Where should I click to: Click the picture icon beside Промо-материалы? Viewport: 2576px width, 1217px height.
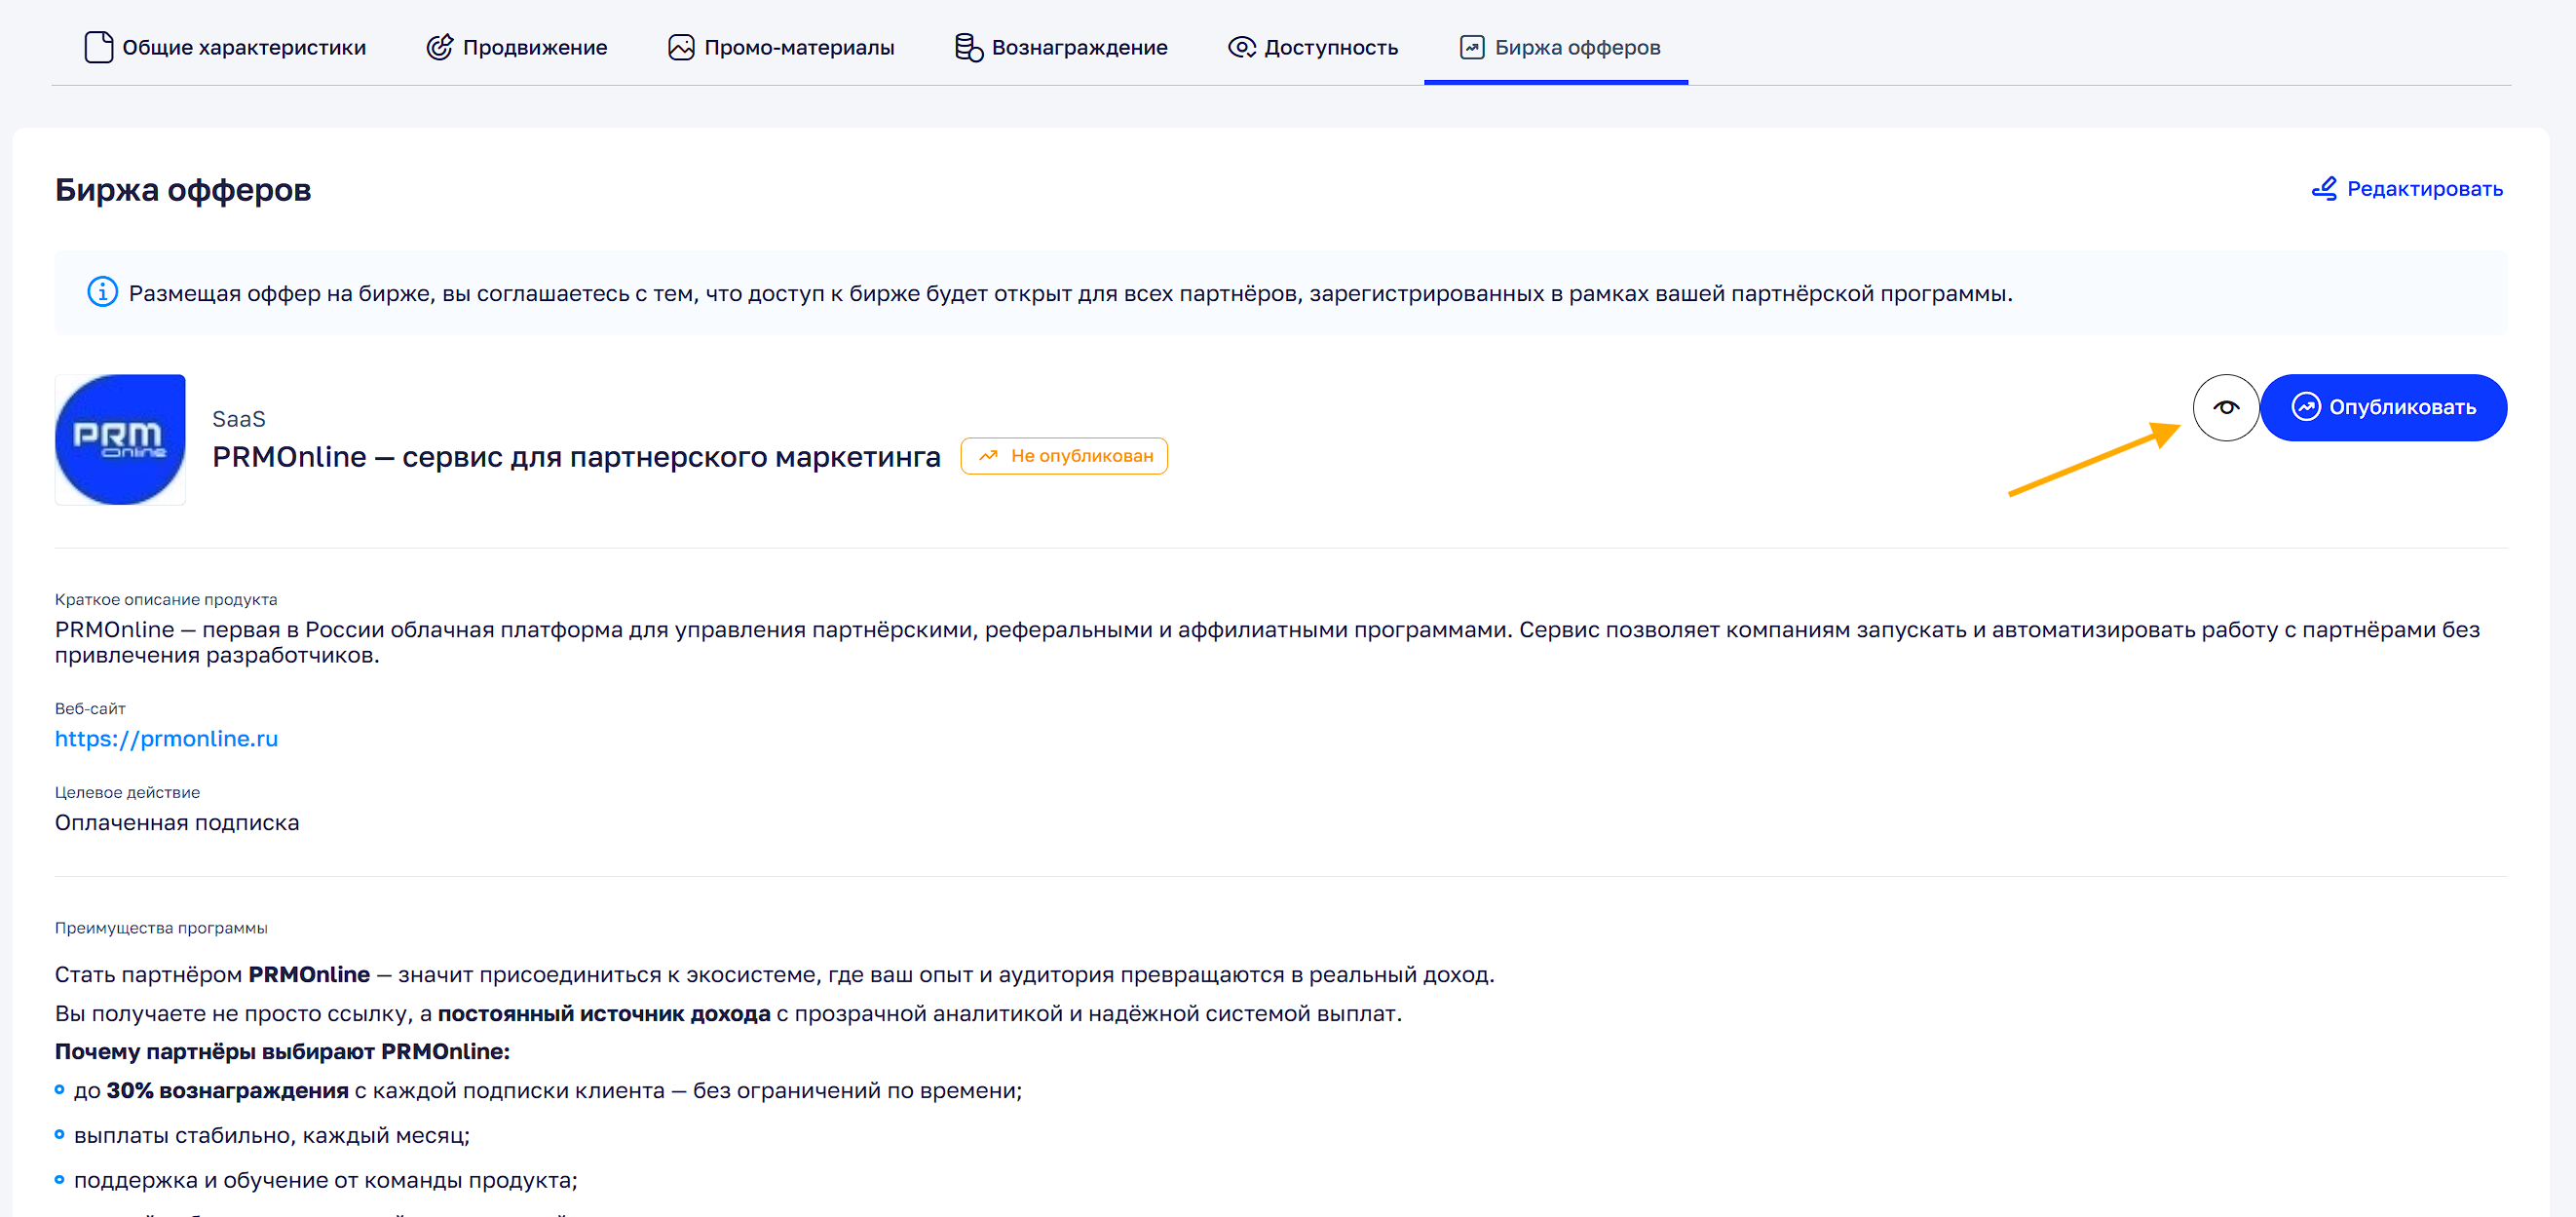(681, 47)
